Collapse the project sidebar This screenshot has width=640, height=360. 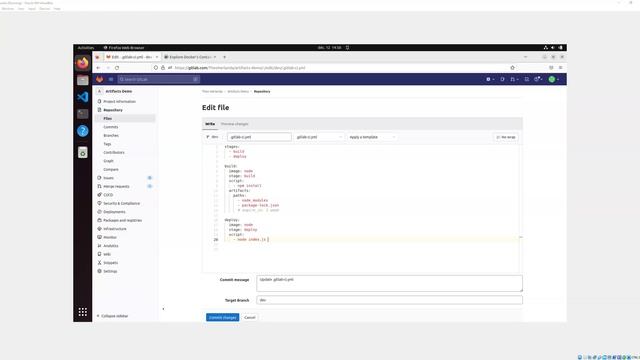point(113,316)
